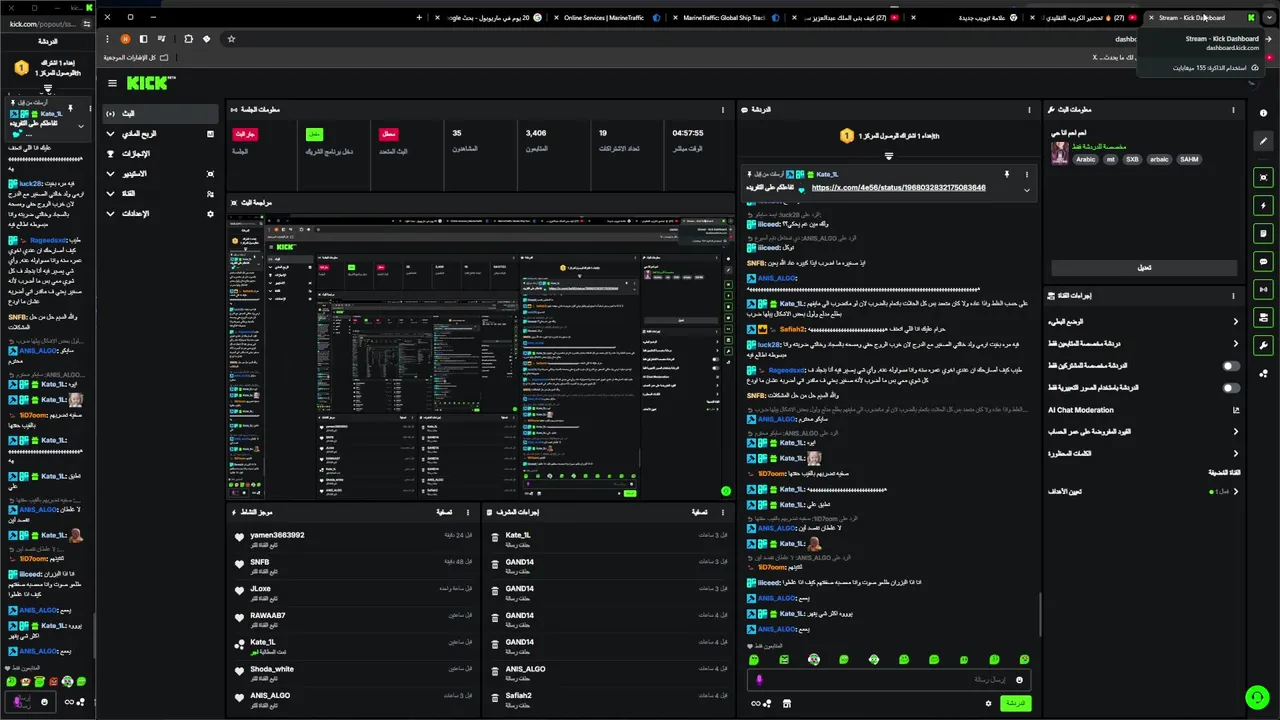Open the browser tab list dropdown
The image size is (1280, 720).
click(1269, 17)
